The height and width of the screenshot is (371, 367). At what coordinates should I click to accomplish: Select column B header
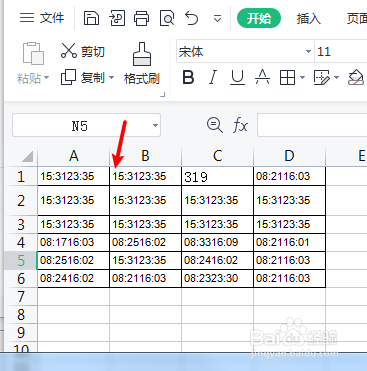point(145,156)
